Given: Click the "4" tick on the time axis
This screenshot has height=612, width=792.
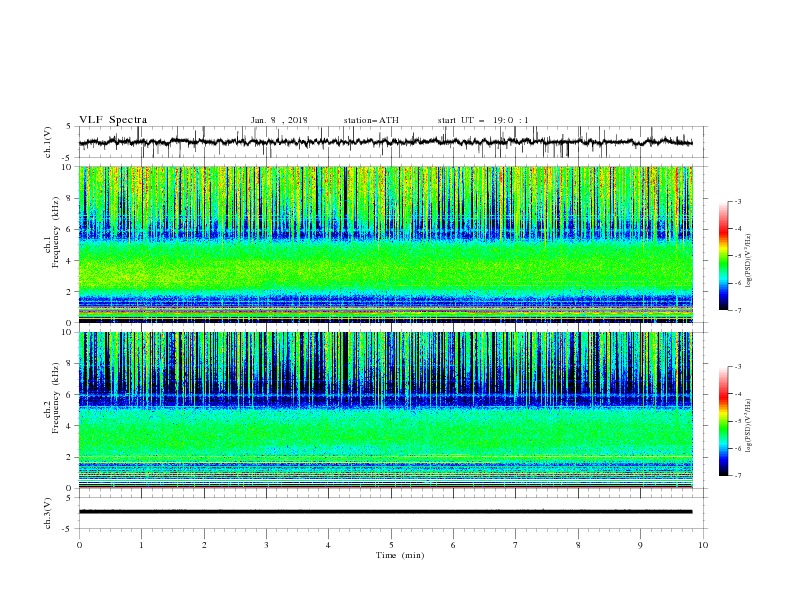Looking at the screenshot, I should pos(328,545).
